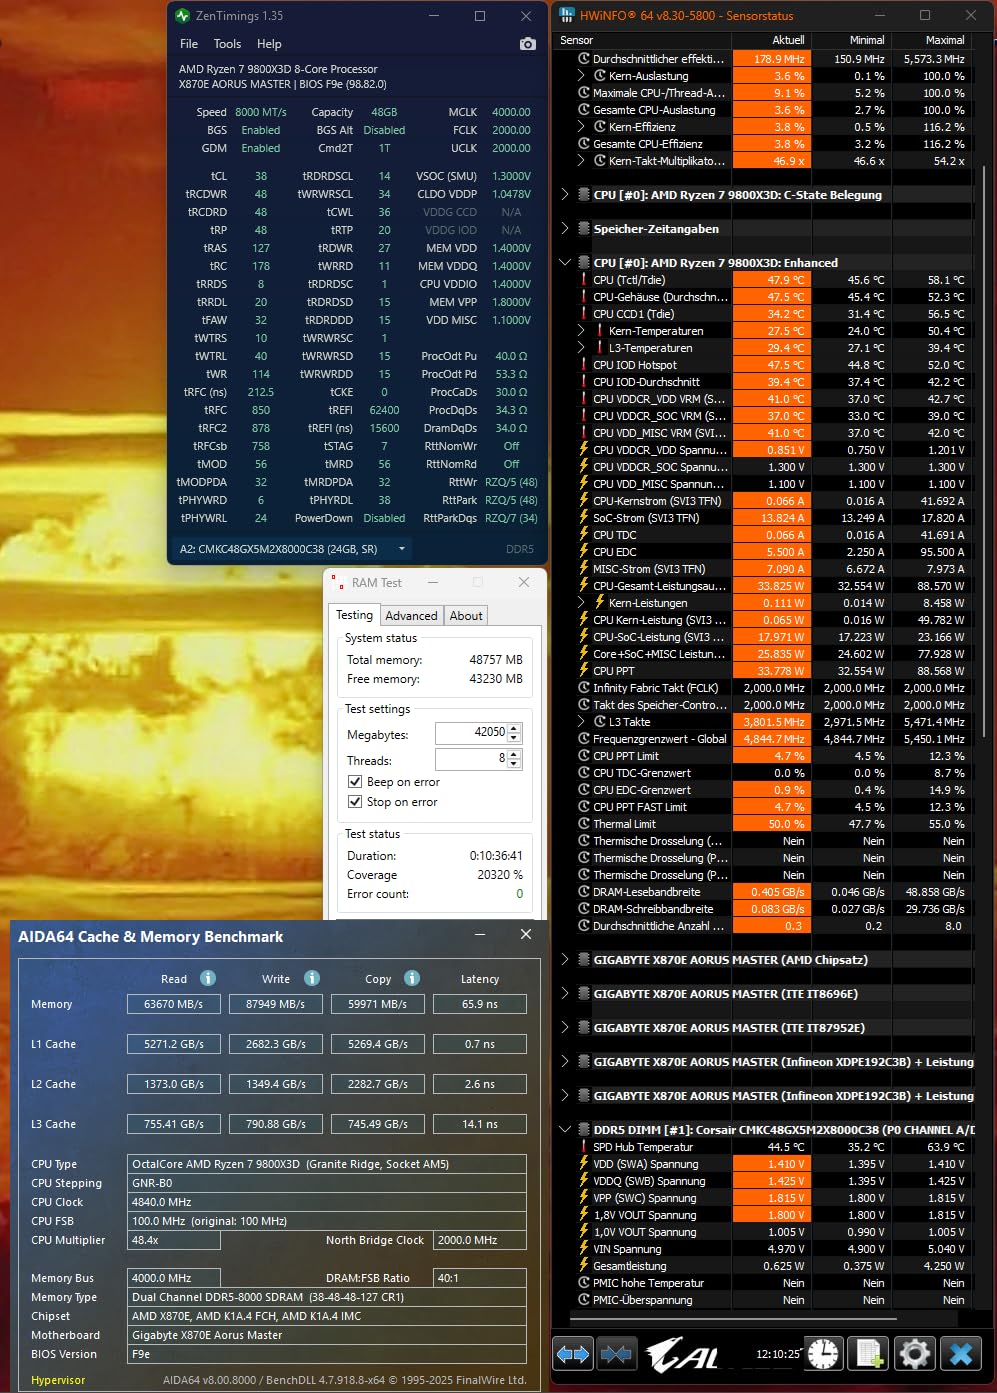Screen dimensions: 997x1393
Task: Click the Hypervisor label in AIDA64
Action: coord(58,1380)
